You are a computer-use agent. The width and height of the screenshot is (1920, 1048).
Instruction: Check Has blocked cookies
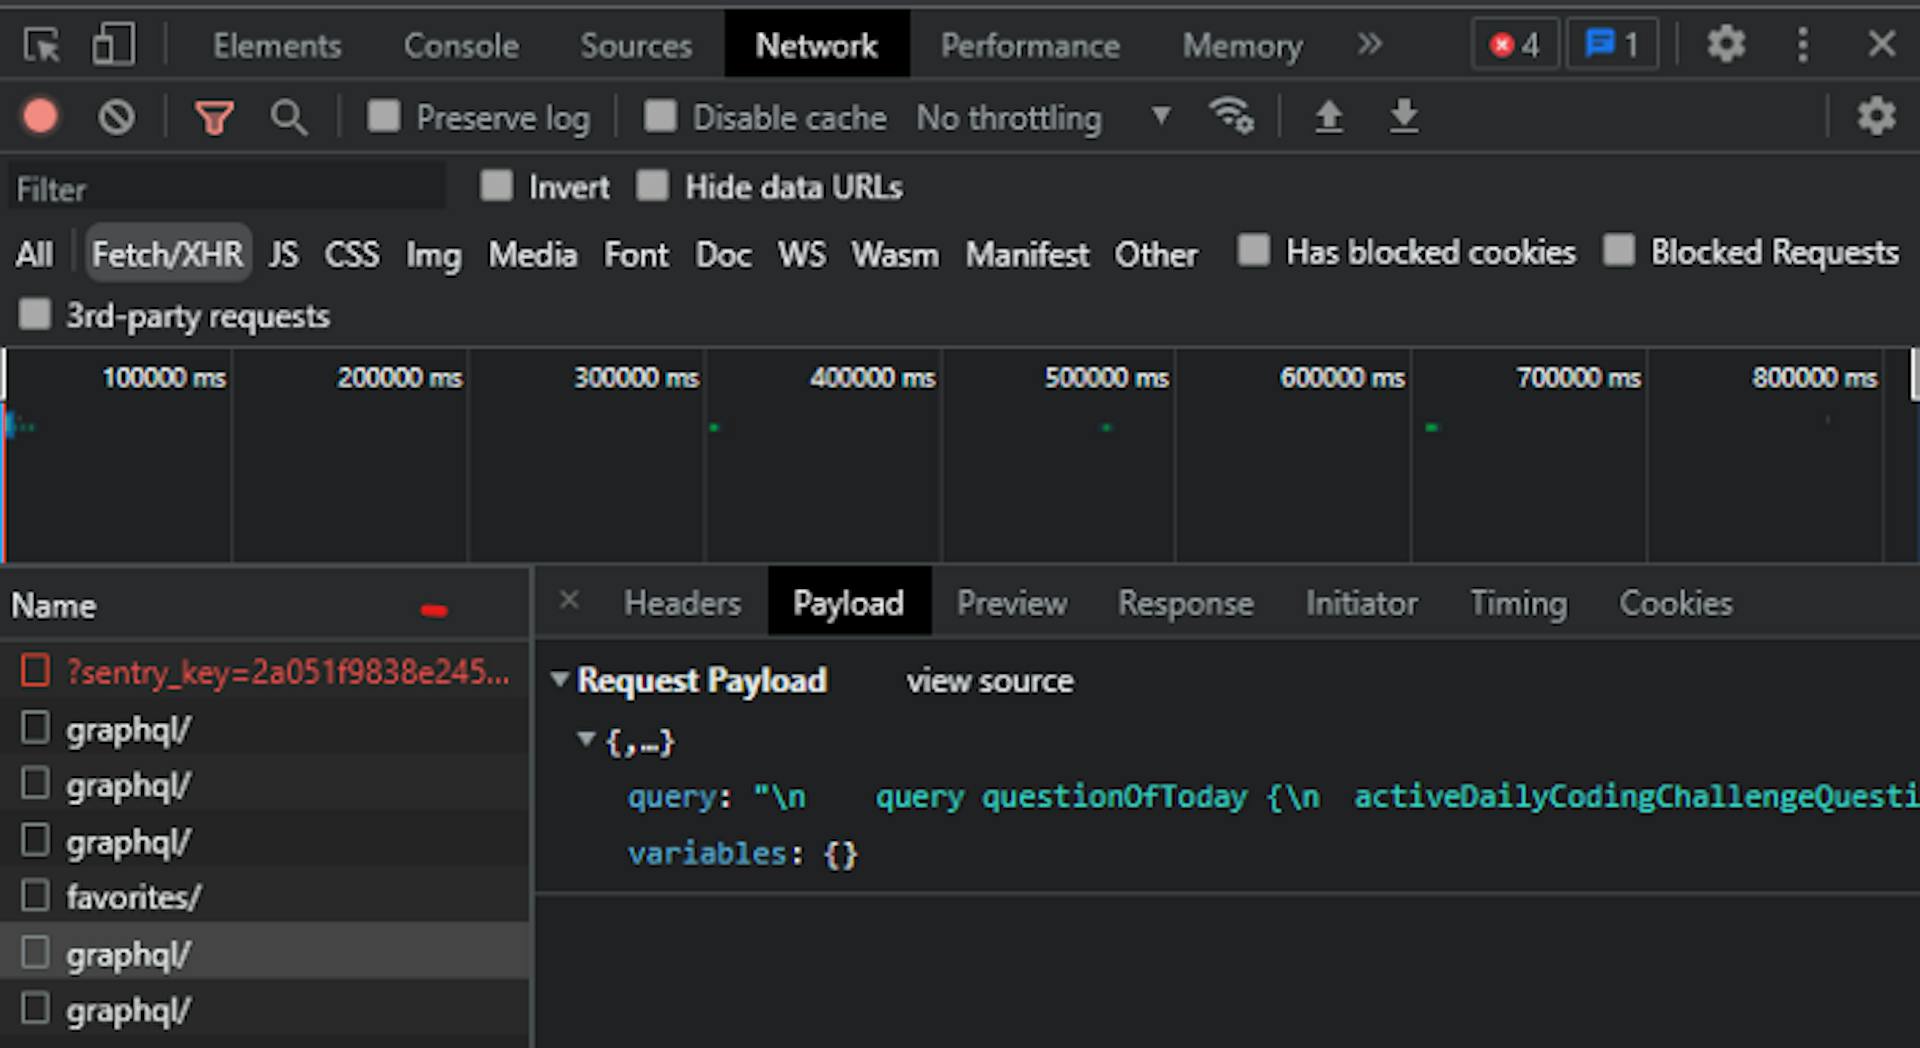click(1253, 250)
